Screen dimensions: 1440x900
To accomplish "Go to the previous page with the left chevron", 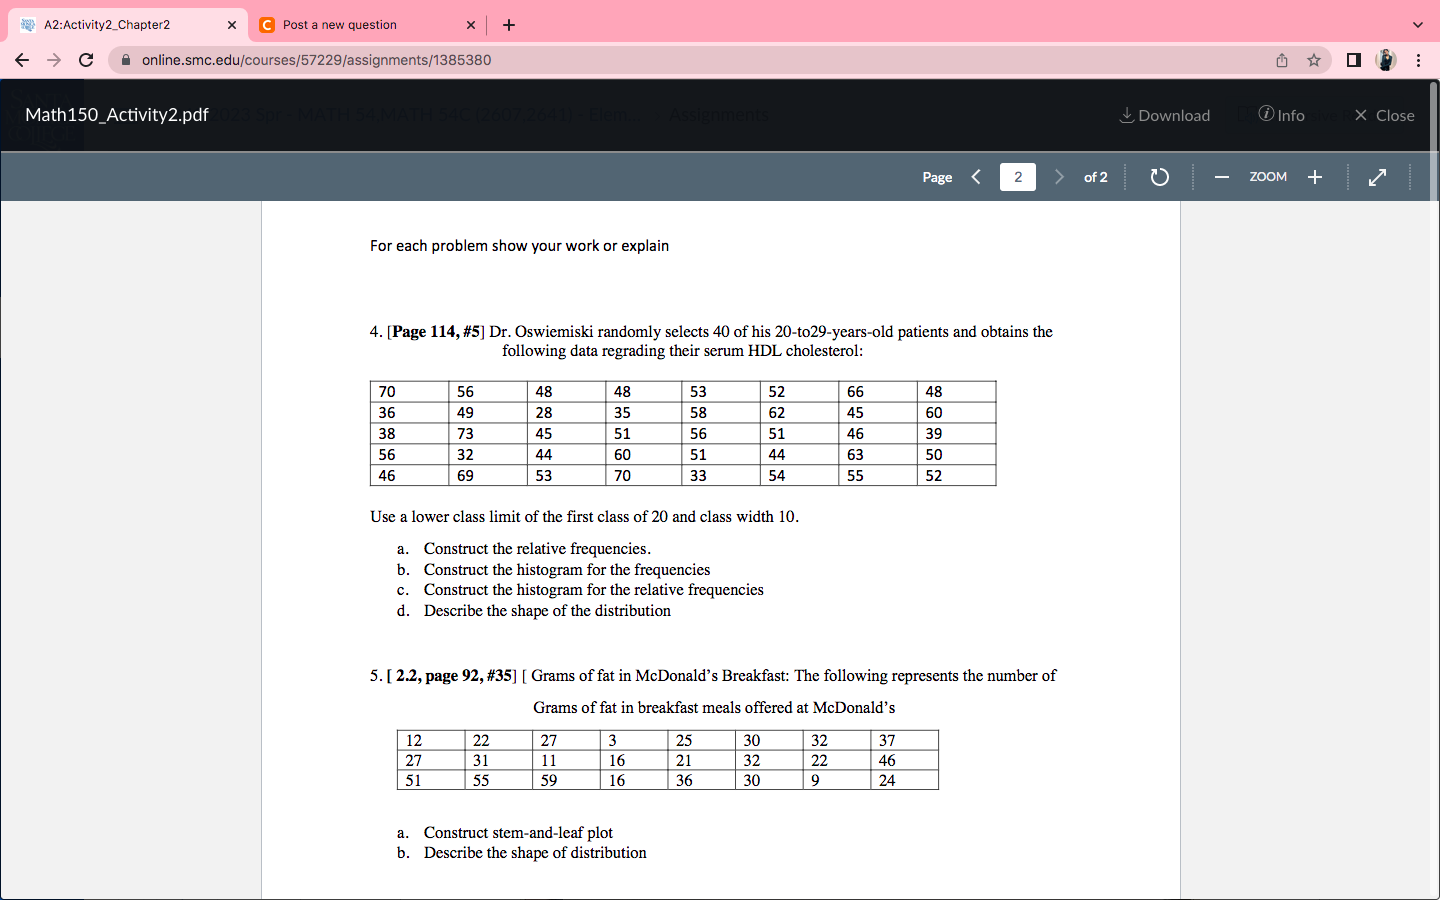I will pyautogui.click(x=976, y=176).
